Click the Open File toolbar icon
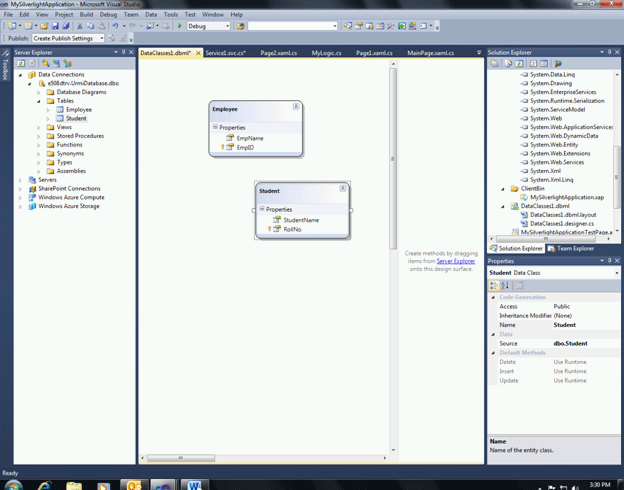This screenshot has width=624, height=490. pyautogui.click(x=44, y=26)
